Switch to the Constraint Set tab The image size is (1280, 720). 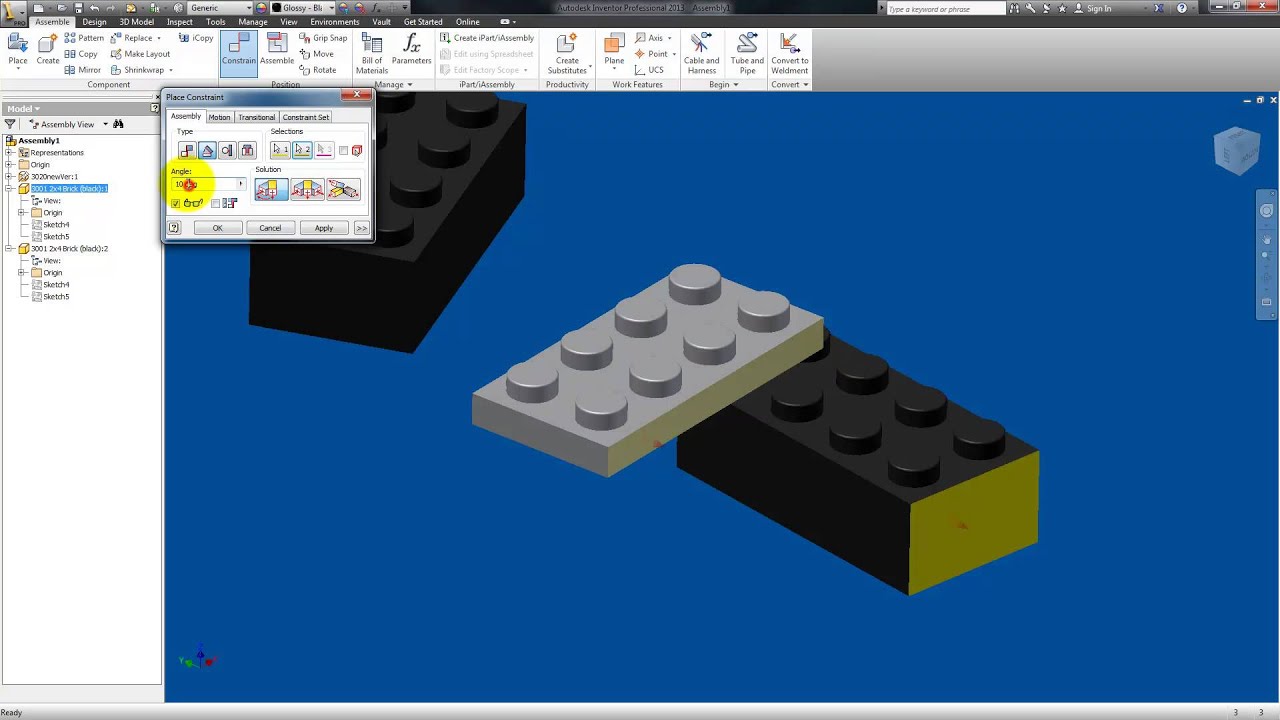click(306, 117)
